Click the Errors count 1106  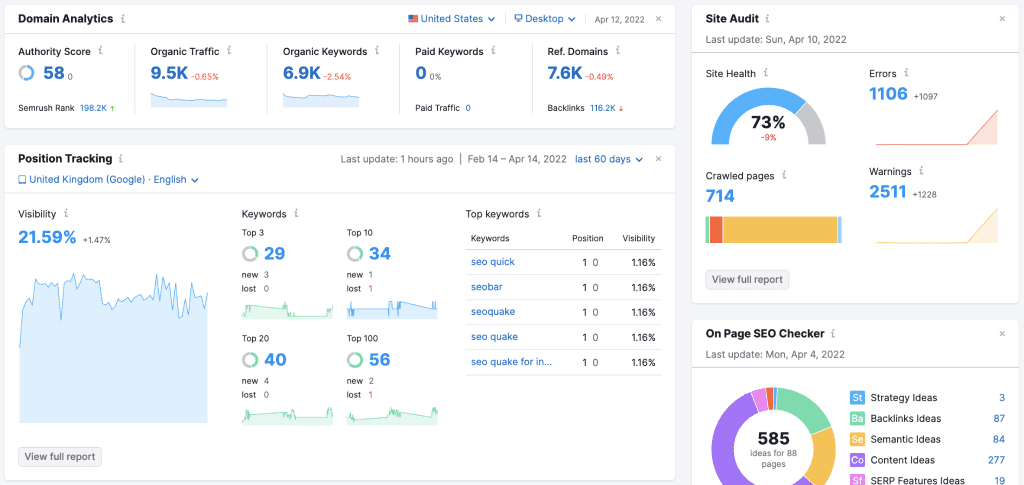coord(889,94)
